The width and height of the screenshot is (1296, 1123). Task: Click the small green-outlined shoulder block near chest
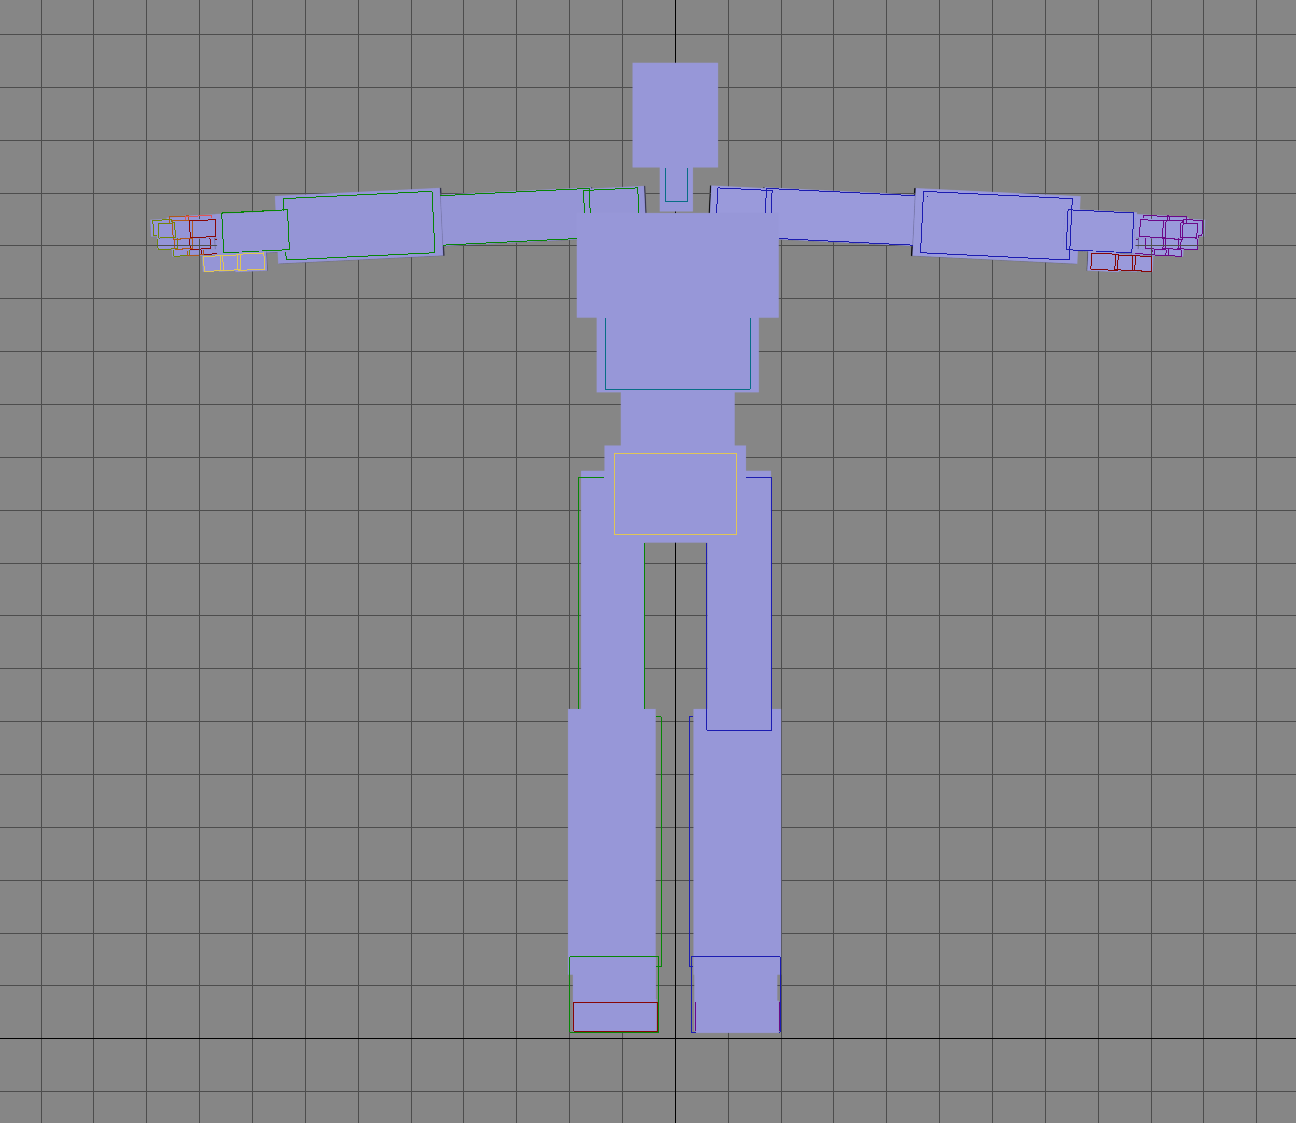(x=612, y=201)
